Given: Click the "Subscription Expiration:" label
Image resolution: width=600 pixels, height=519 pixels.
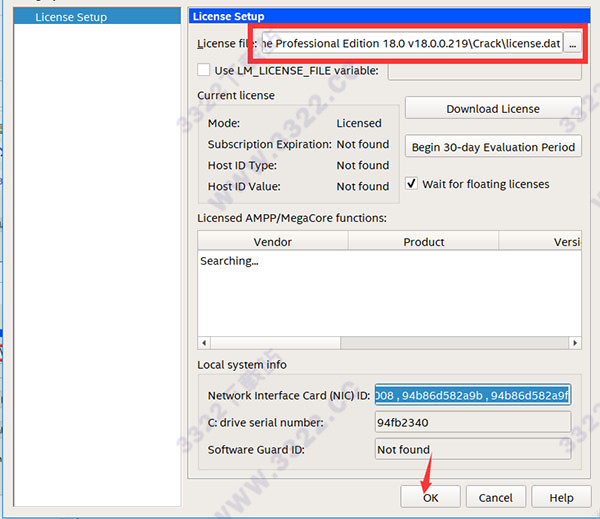Looking at the screenshot, I should pyautogui.click(x=270, y=144).
